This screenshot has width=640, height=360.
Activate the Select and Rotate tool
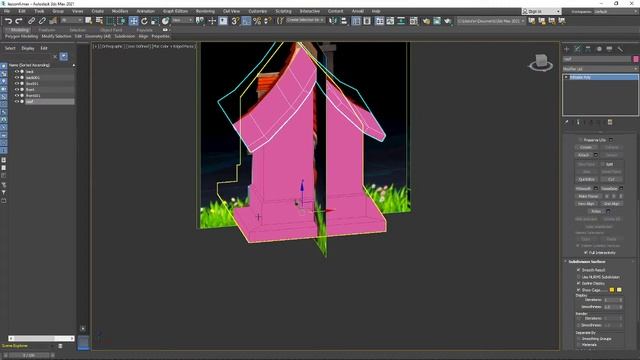(144, 21)
